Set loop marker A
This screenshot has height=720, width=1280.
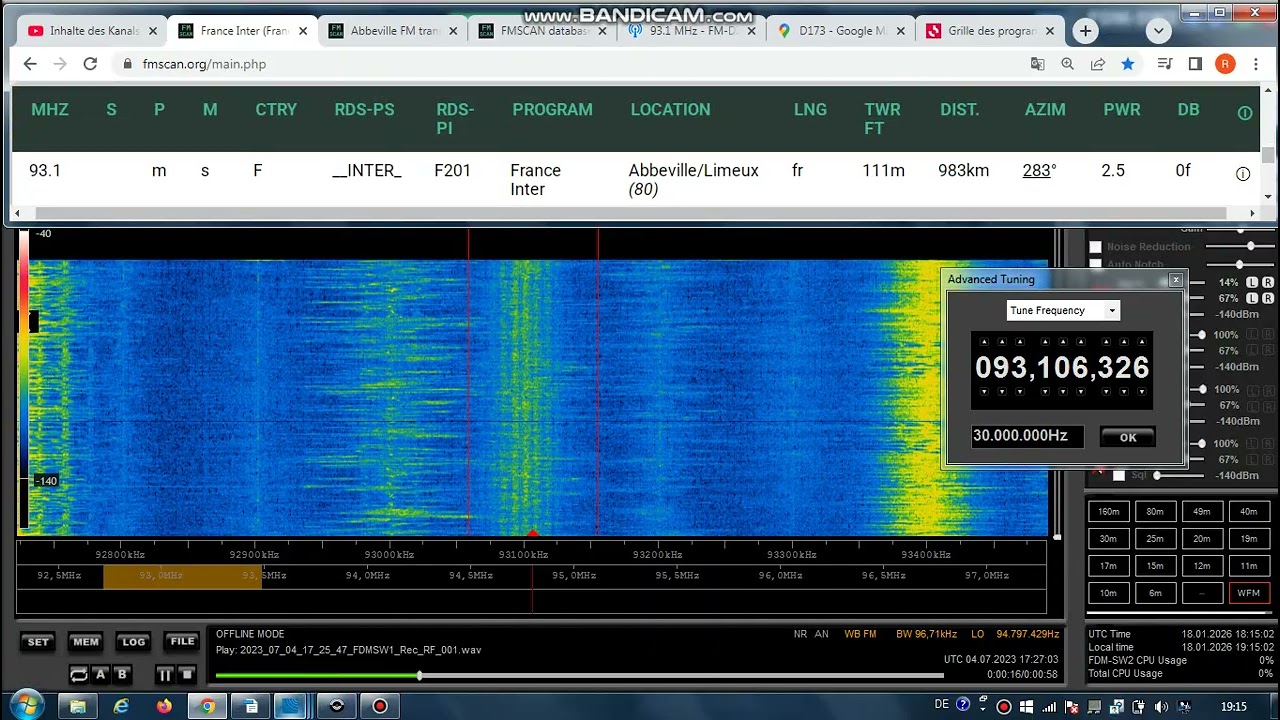pyautogui.click(x=100, y=675)
